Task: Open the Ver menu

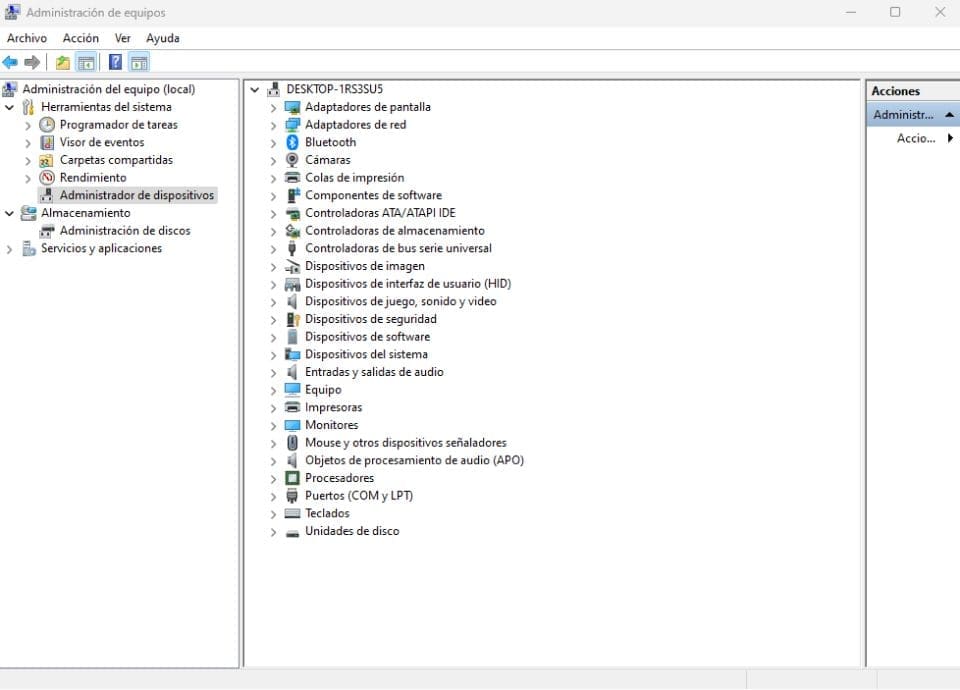Action: click(x=122, y=38)
